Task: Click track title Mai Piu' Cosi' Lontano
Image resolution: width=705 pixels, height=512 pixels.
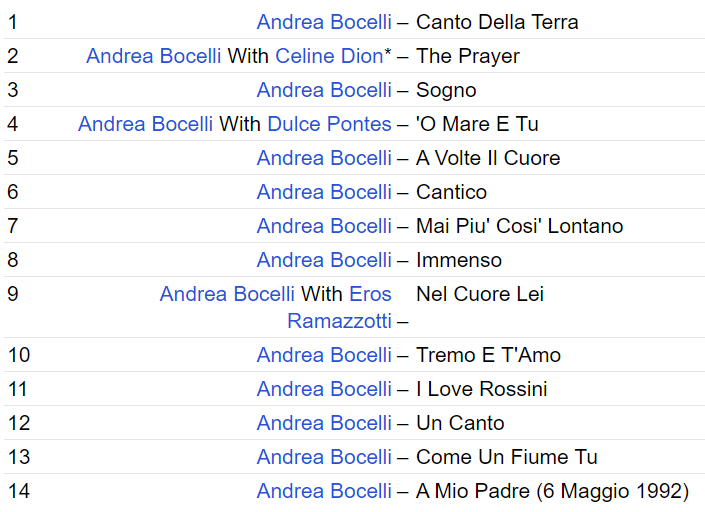Action: point(519,226)
